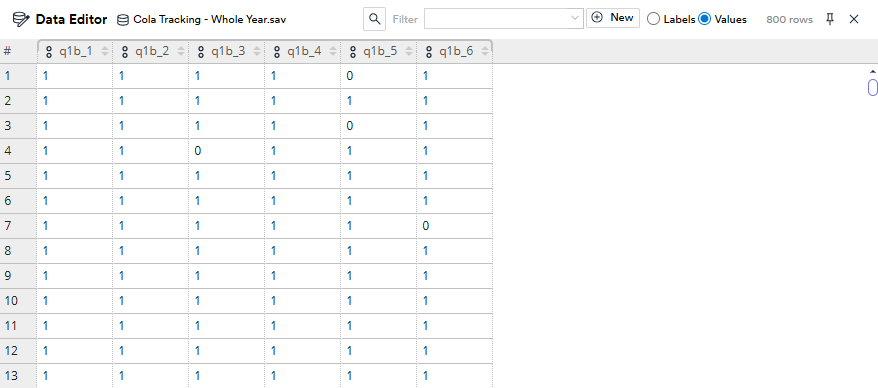Sort by the q1b_4 column arrows
878x388 pixels.
[333, 52]
